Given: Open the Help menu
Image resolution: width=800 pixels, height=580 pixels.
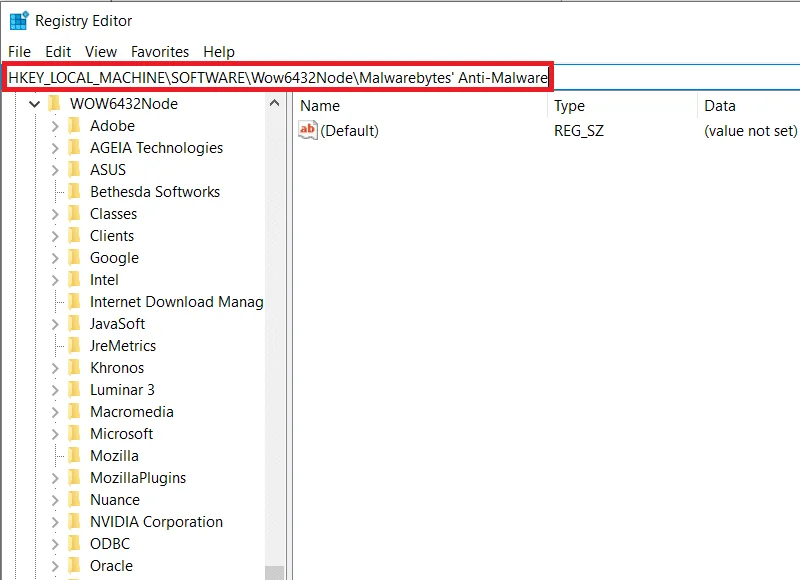Looking at the screenshot, I should tap(219, 52).
